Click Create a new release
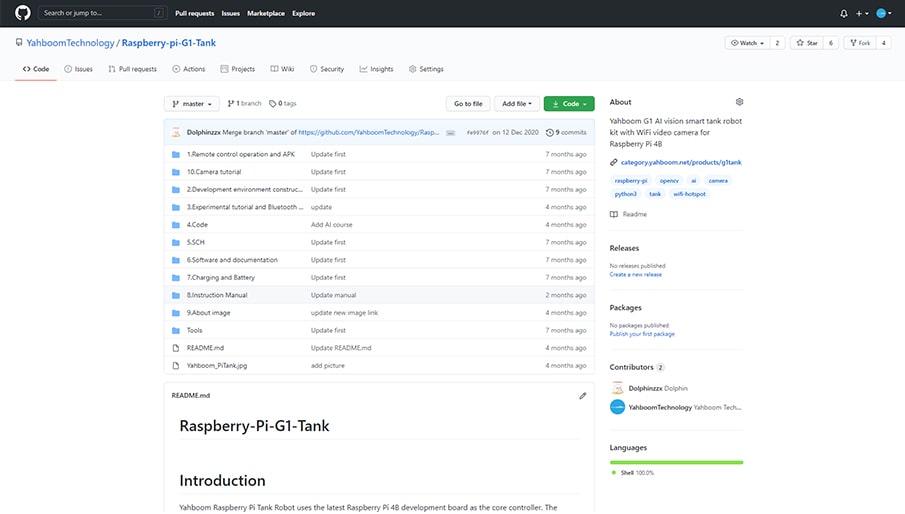This screenshot has width=905, height=514. click(635, 275)
